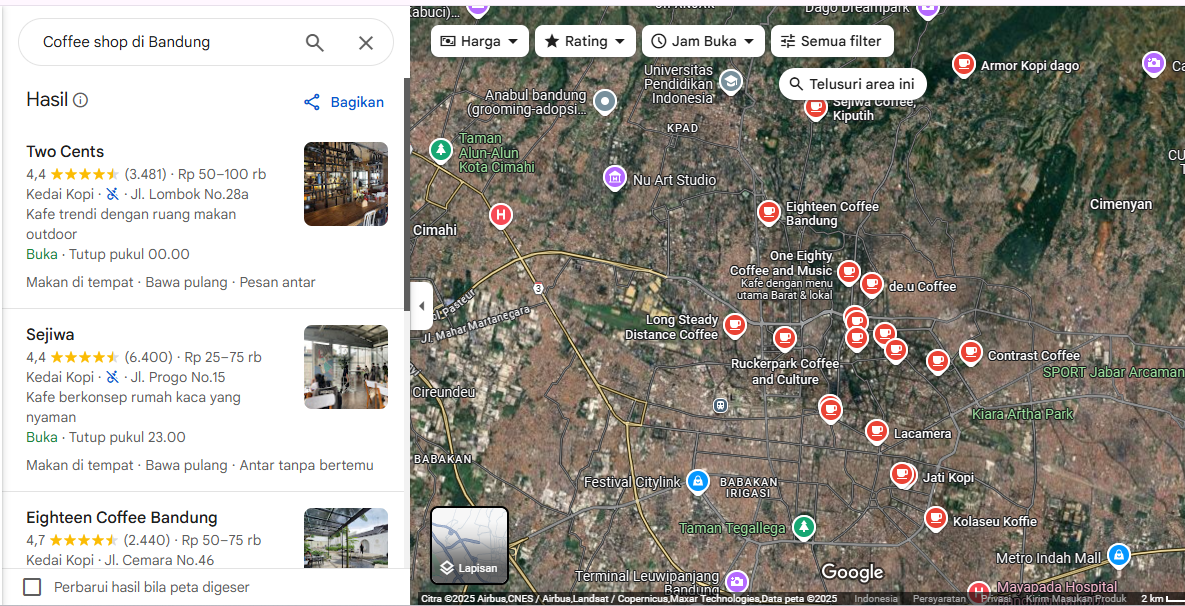Open the Jam Buka filter dropdown
The height and width of the screenshot is (606, 1185).
click(703, 41)
